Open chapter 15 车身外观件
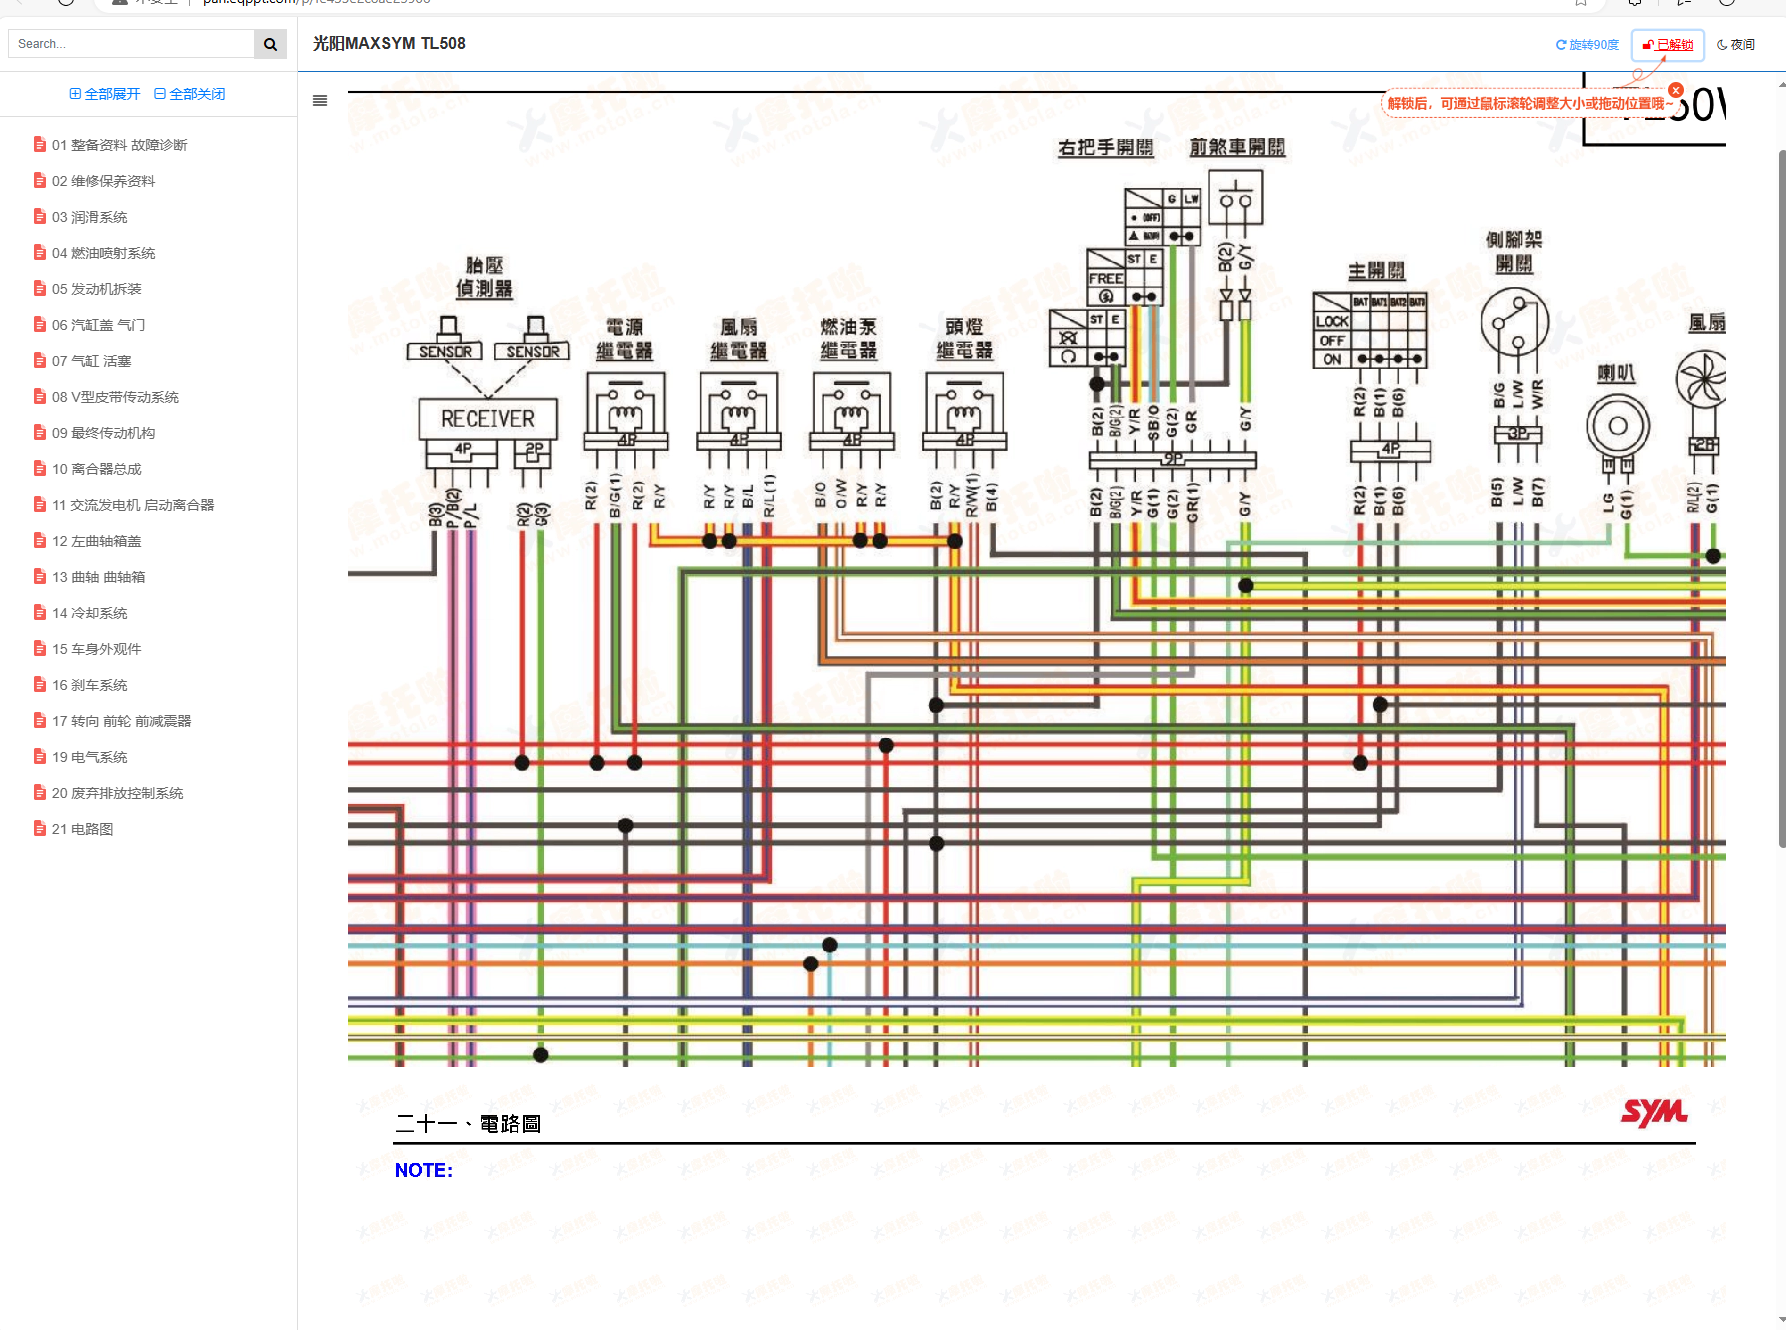 pos(96,649)
